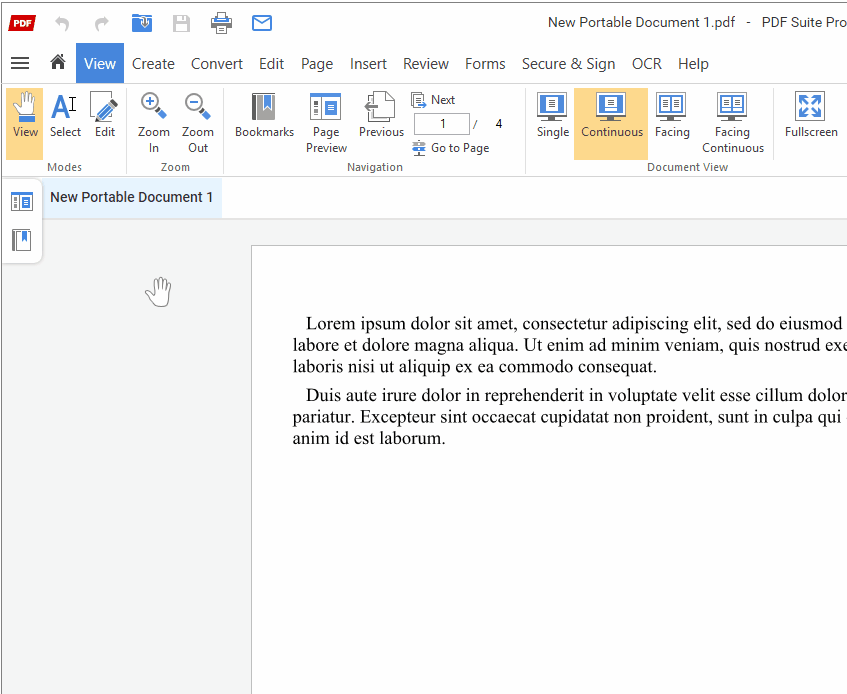Viewport: 847px width, 694px height.
Task: Click the Lorem ipsum paragraph text
Action: coord(569,345)
